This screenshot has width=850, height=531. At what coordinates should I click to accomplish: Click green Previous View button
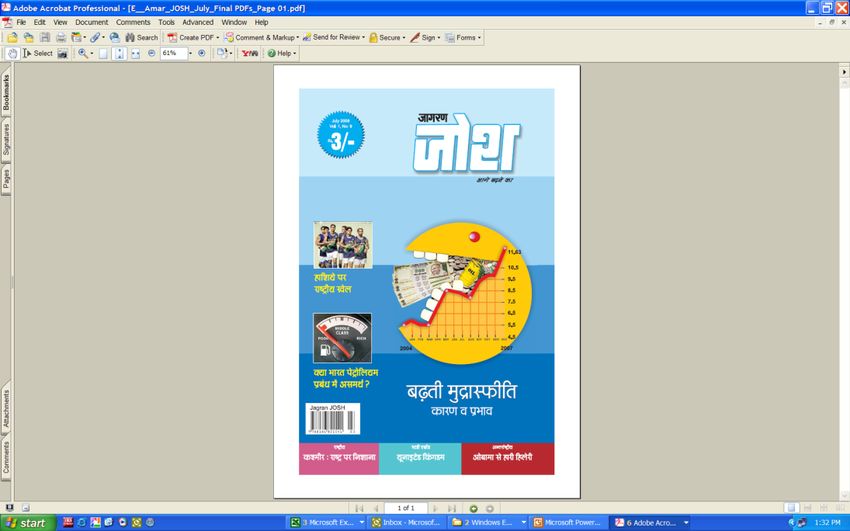tap(473, 508)
